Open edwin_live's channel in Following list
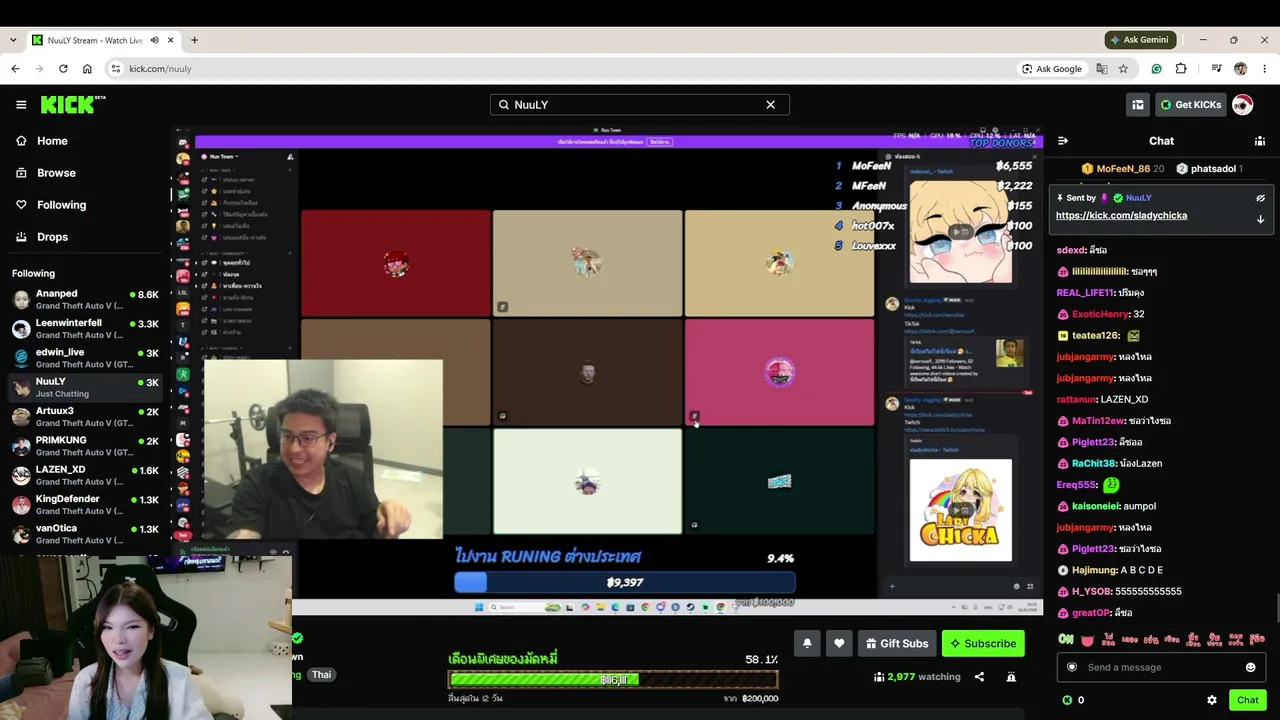The image size is (1280, 720). click(x=85, y=358)
